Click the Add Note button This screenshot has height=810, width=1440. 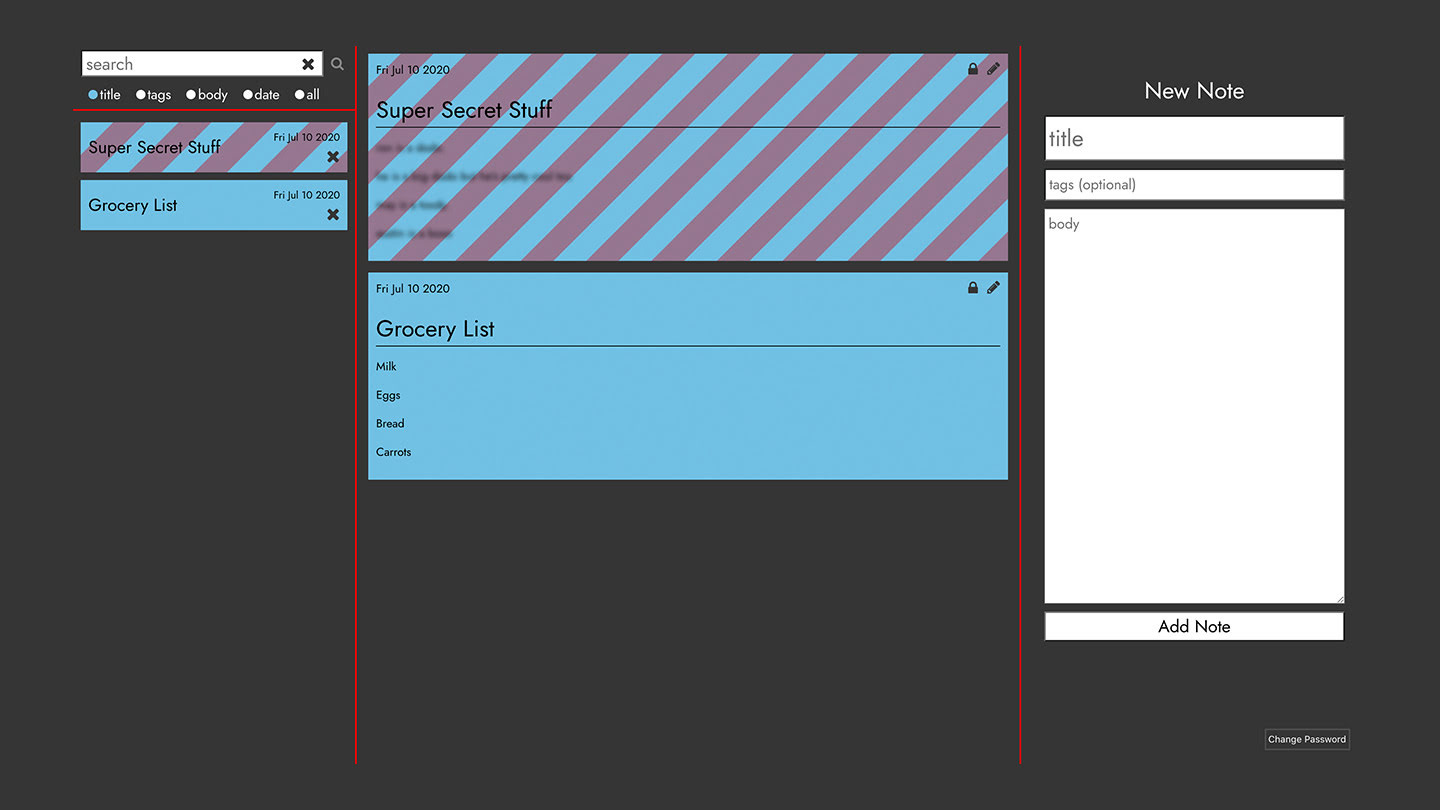pos(1194,627)
